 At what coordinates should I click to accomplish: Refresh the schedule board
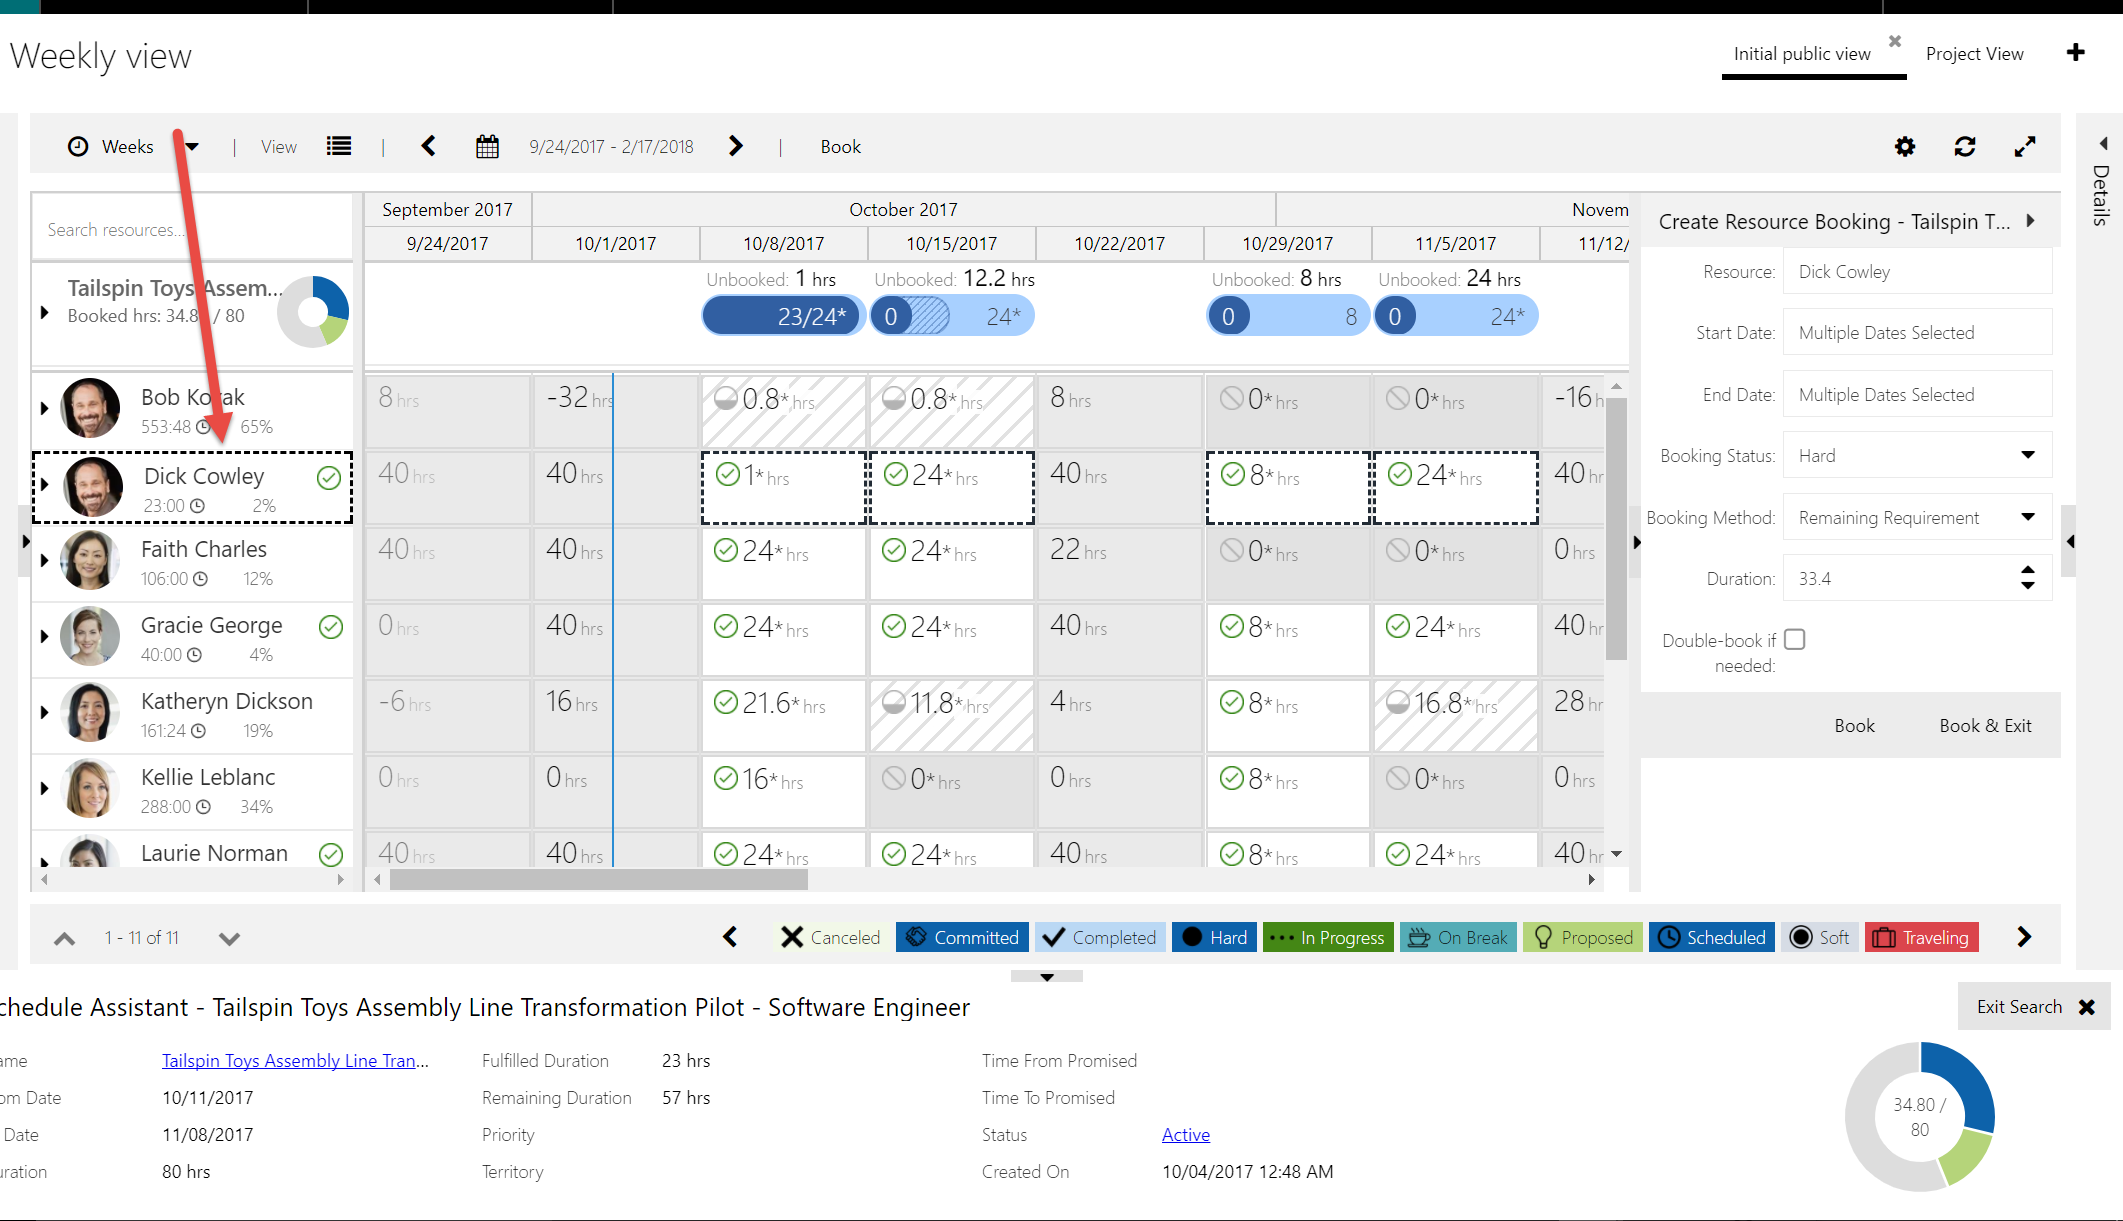(1965, 147)
